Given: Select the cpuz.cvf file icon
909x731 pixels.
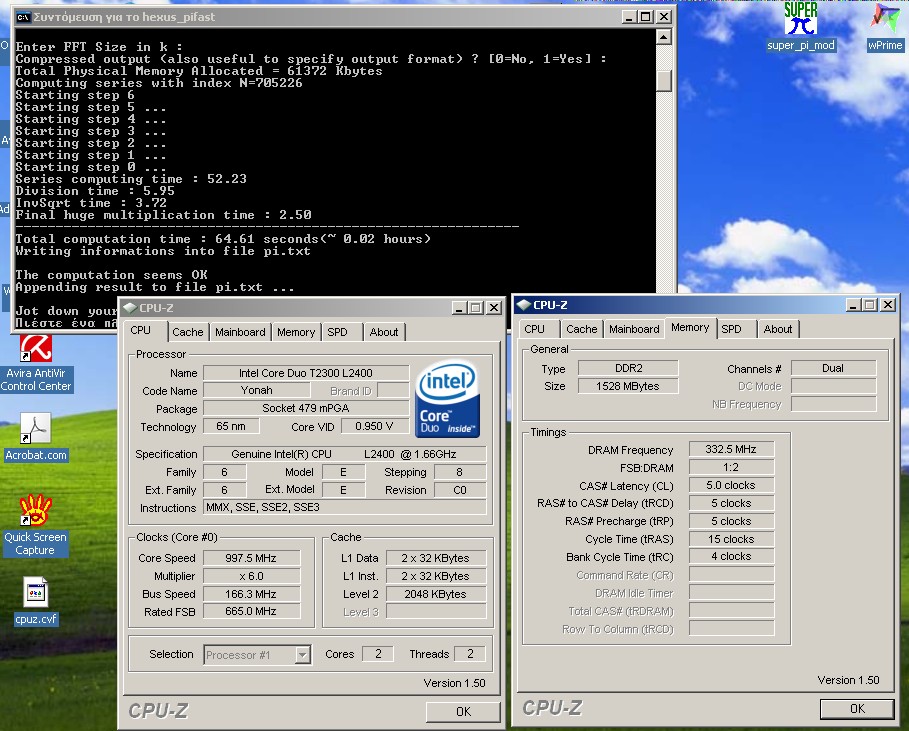Looking at the screenshot, I should pos(35,601).
